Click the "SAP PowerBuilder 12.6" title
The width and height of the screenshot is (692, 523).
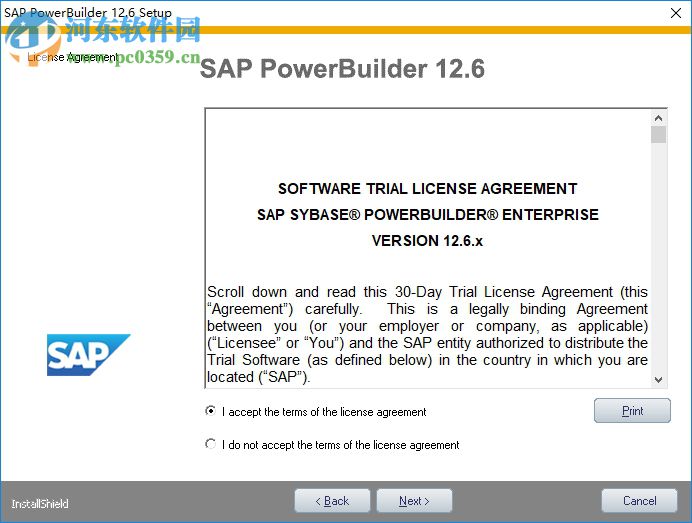(342, 68)
